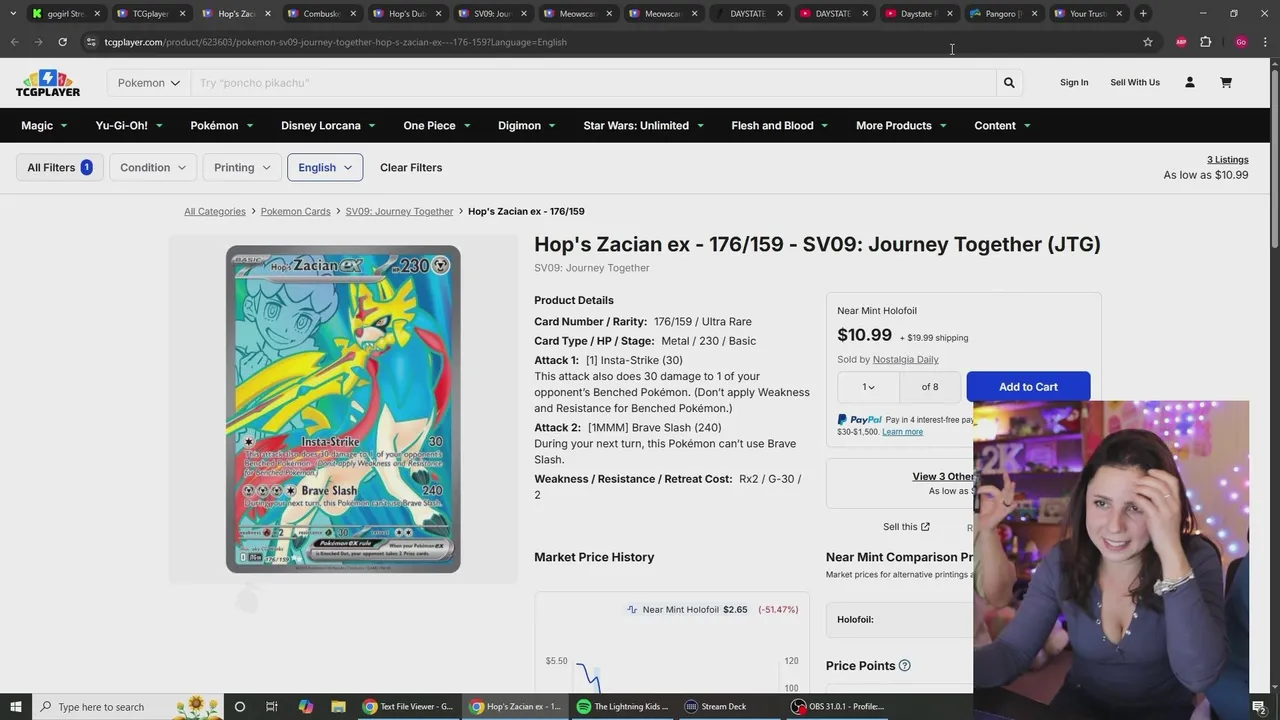Expand the Printing filter dropdown
This screenshot has height=720, width=1280.
pyautogui.click(x=242, y=167)
